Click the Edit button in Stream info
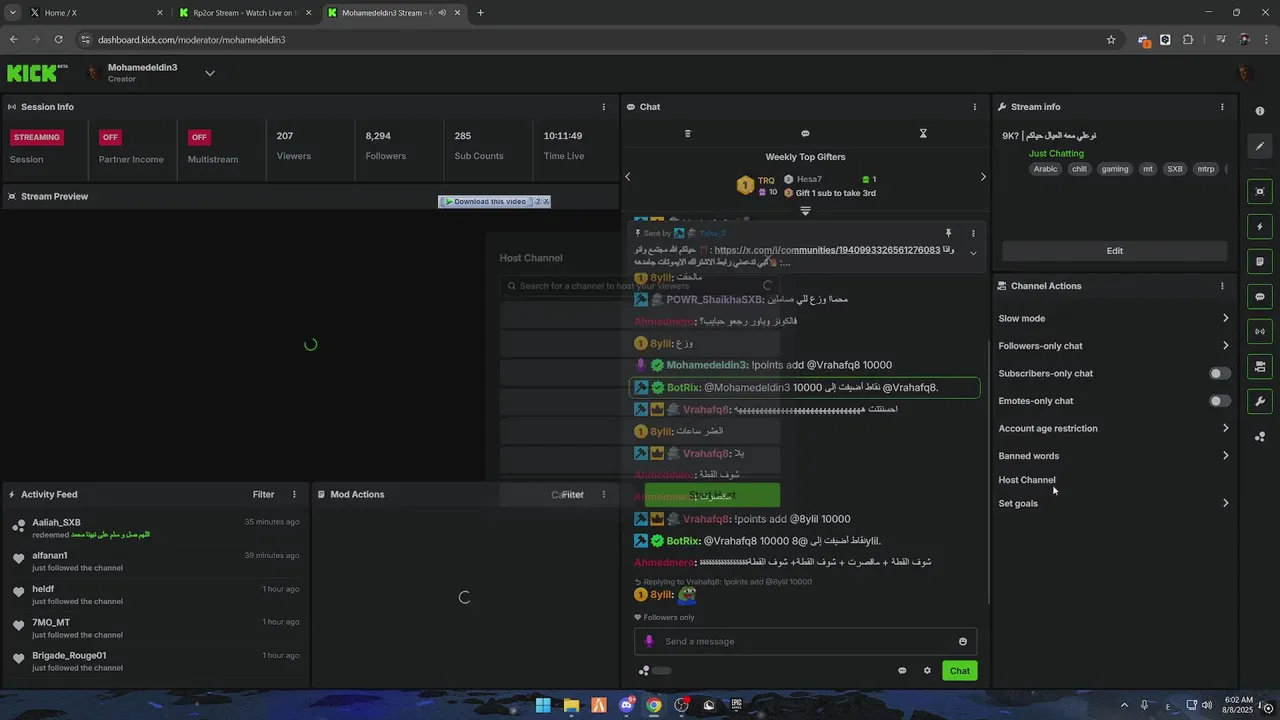 click(1115, 251)
